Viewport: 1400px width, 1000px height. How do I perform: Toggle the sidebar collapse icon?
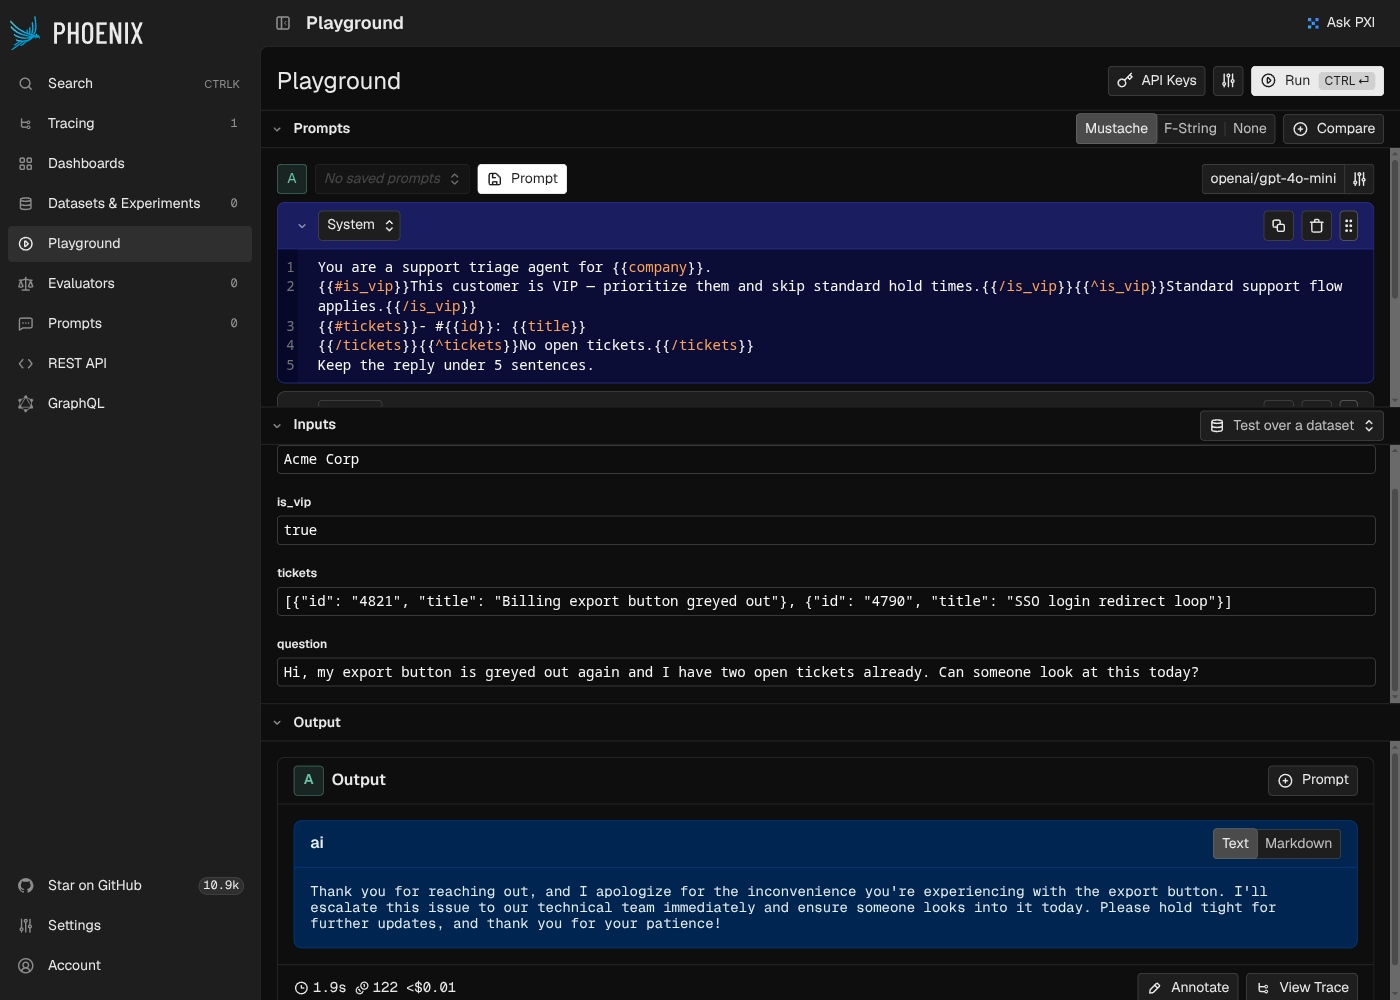click(283, 23)
